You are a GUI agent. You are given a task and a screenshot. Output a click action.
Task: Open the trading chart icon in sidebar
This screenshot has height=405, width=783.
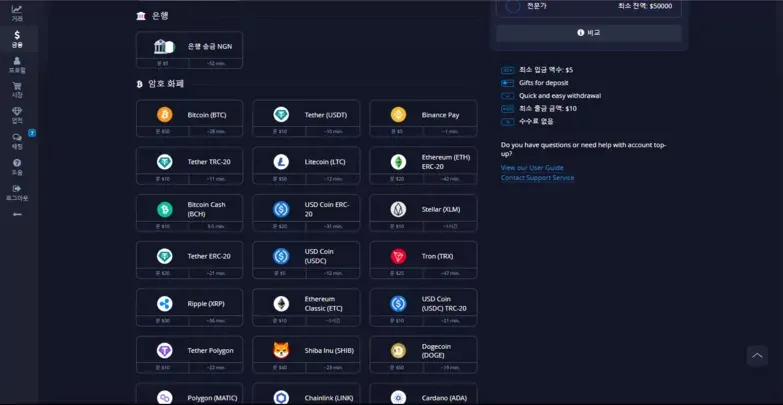tap(17, 9)
